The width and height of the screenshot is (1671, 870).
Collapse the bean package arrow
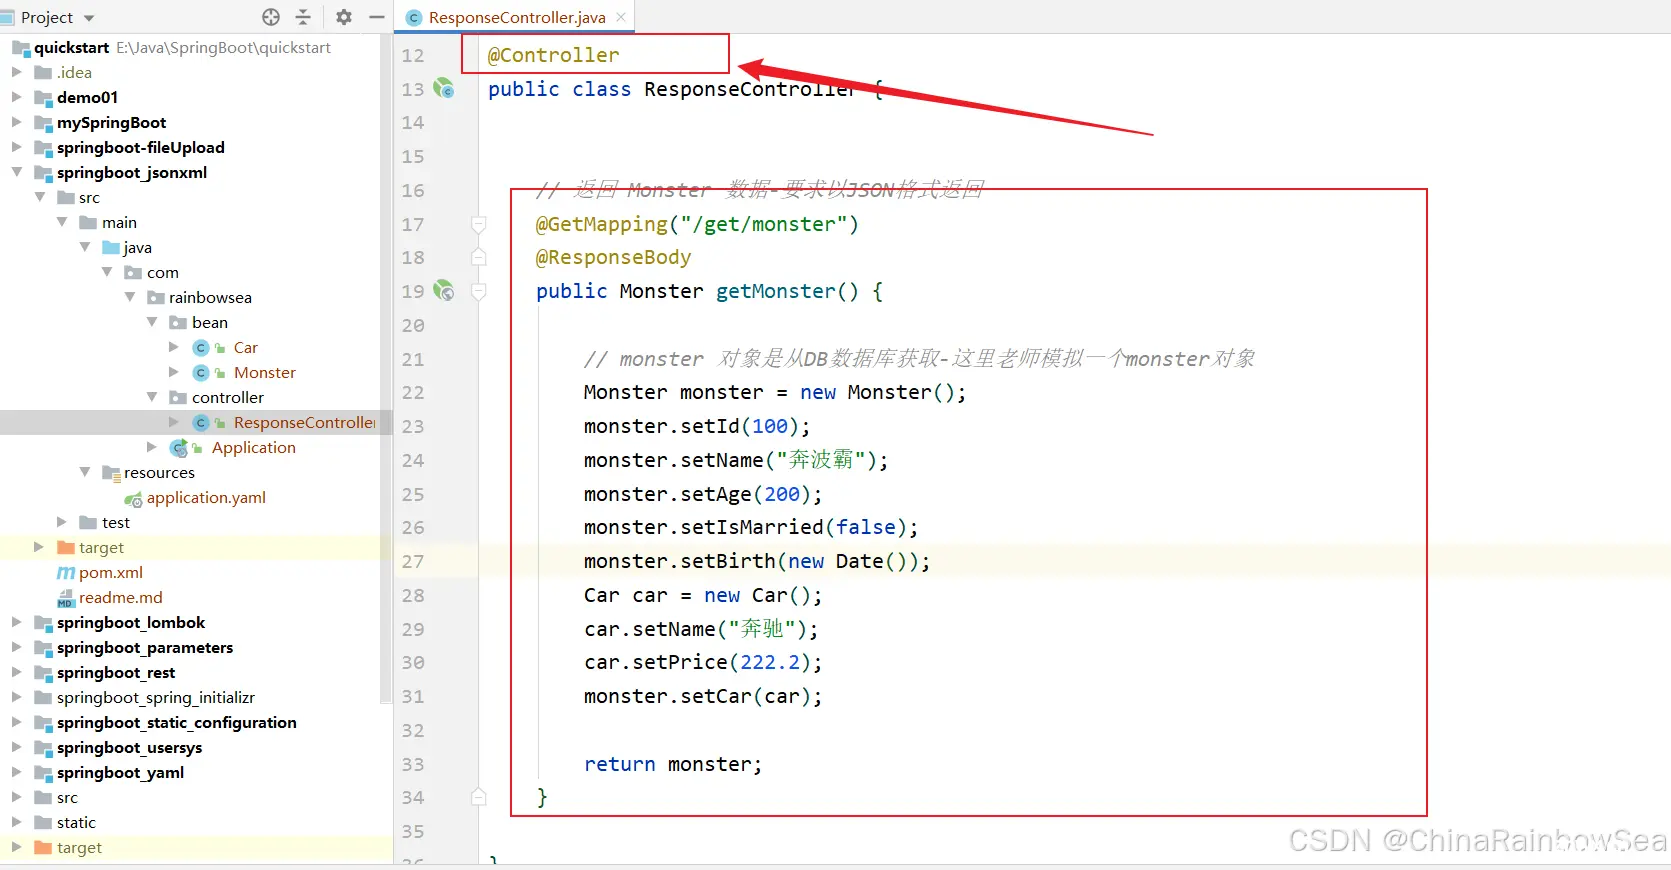click(152, 322)
